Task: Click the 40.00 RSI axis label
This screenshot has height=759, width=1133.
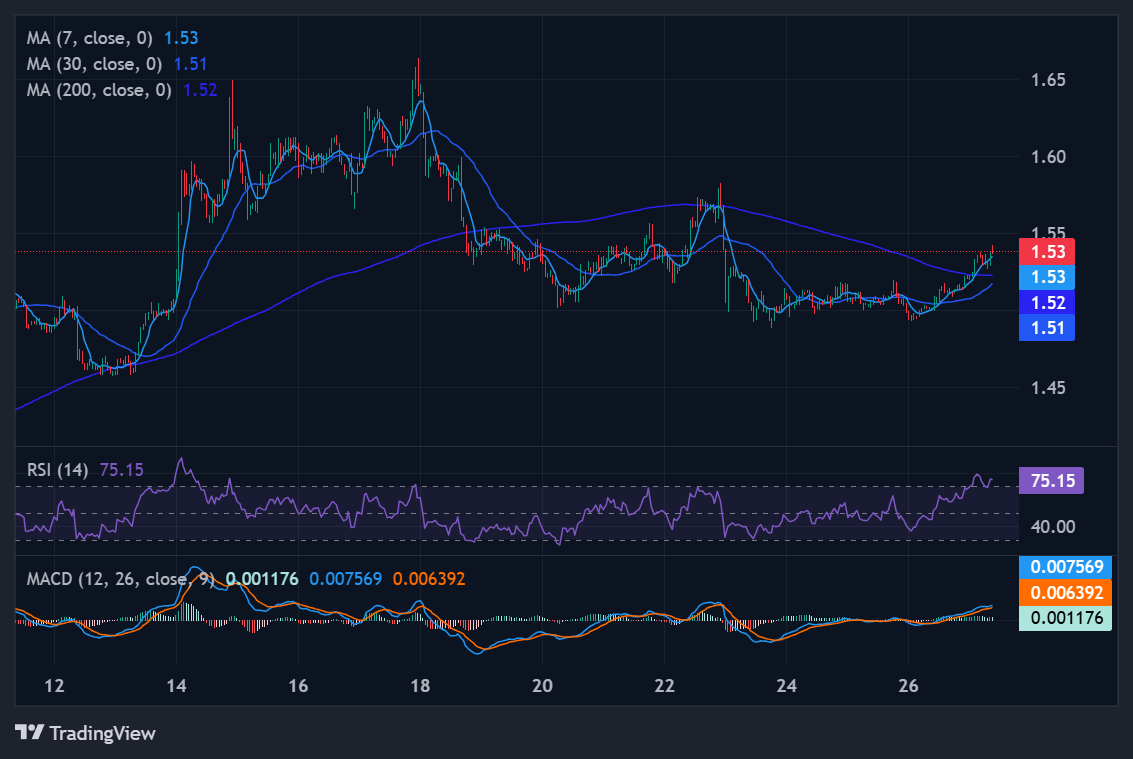Action: click(x=1050, y=526)
